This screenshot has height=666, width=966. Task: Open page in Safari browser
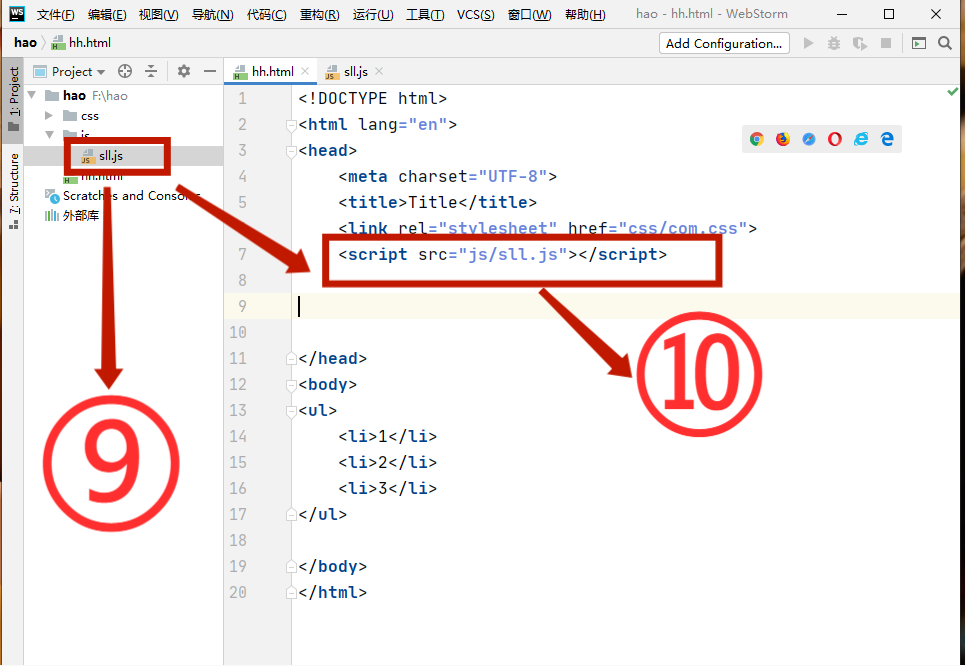809,139
